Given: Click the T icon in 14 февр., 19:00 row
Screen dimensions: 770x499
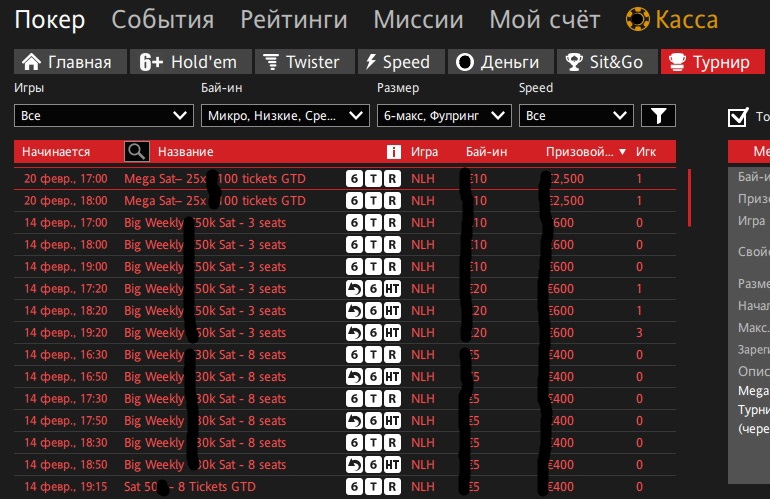Looking at the screenshot, I should [373, 267].
